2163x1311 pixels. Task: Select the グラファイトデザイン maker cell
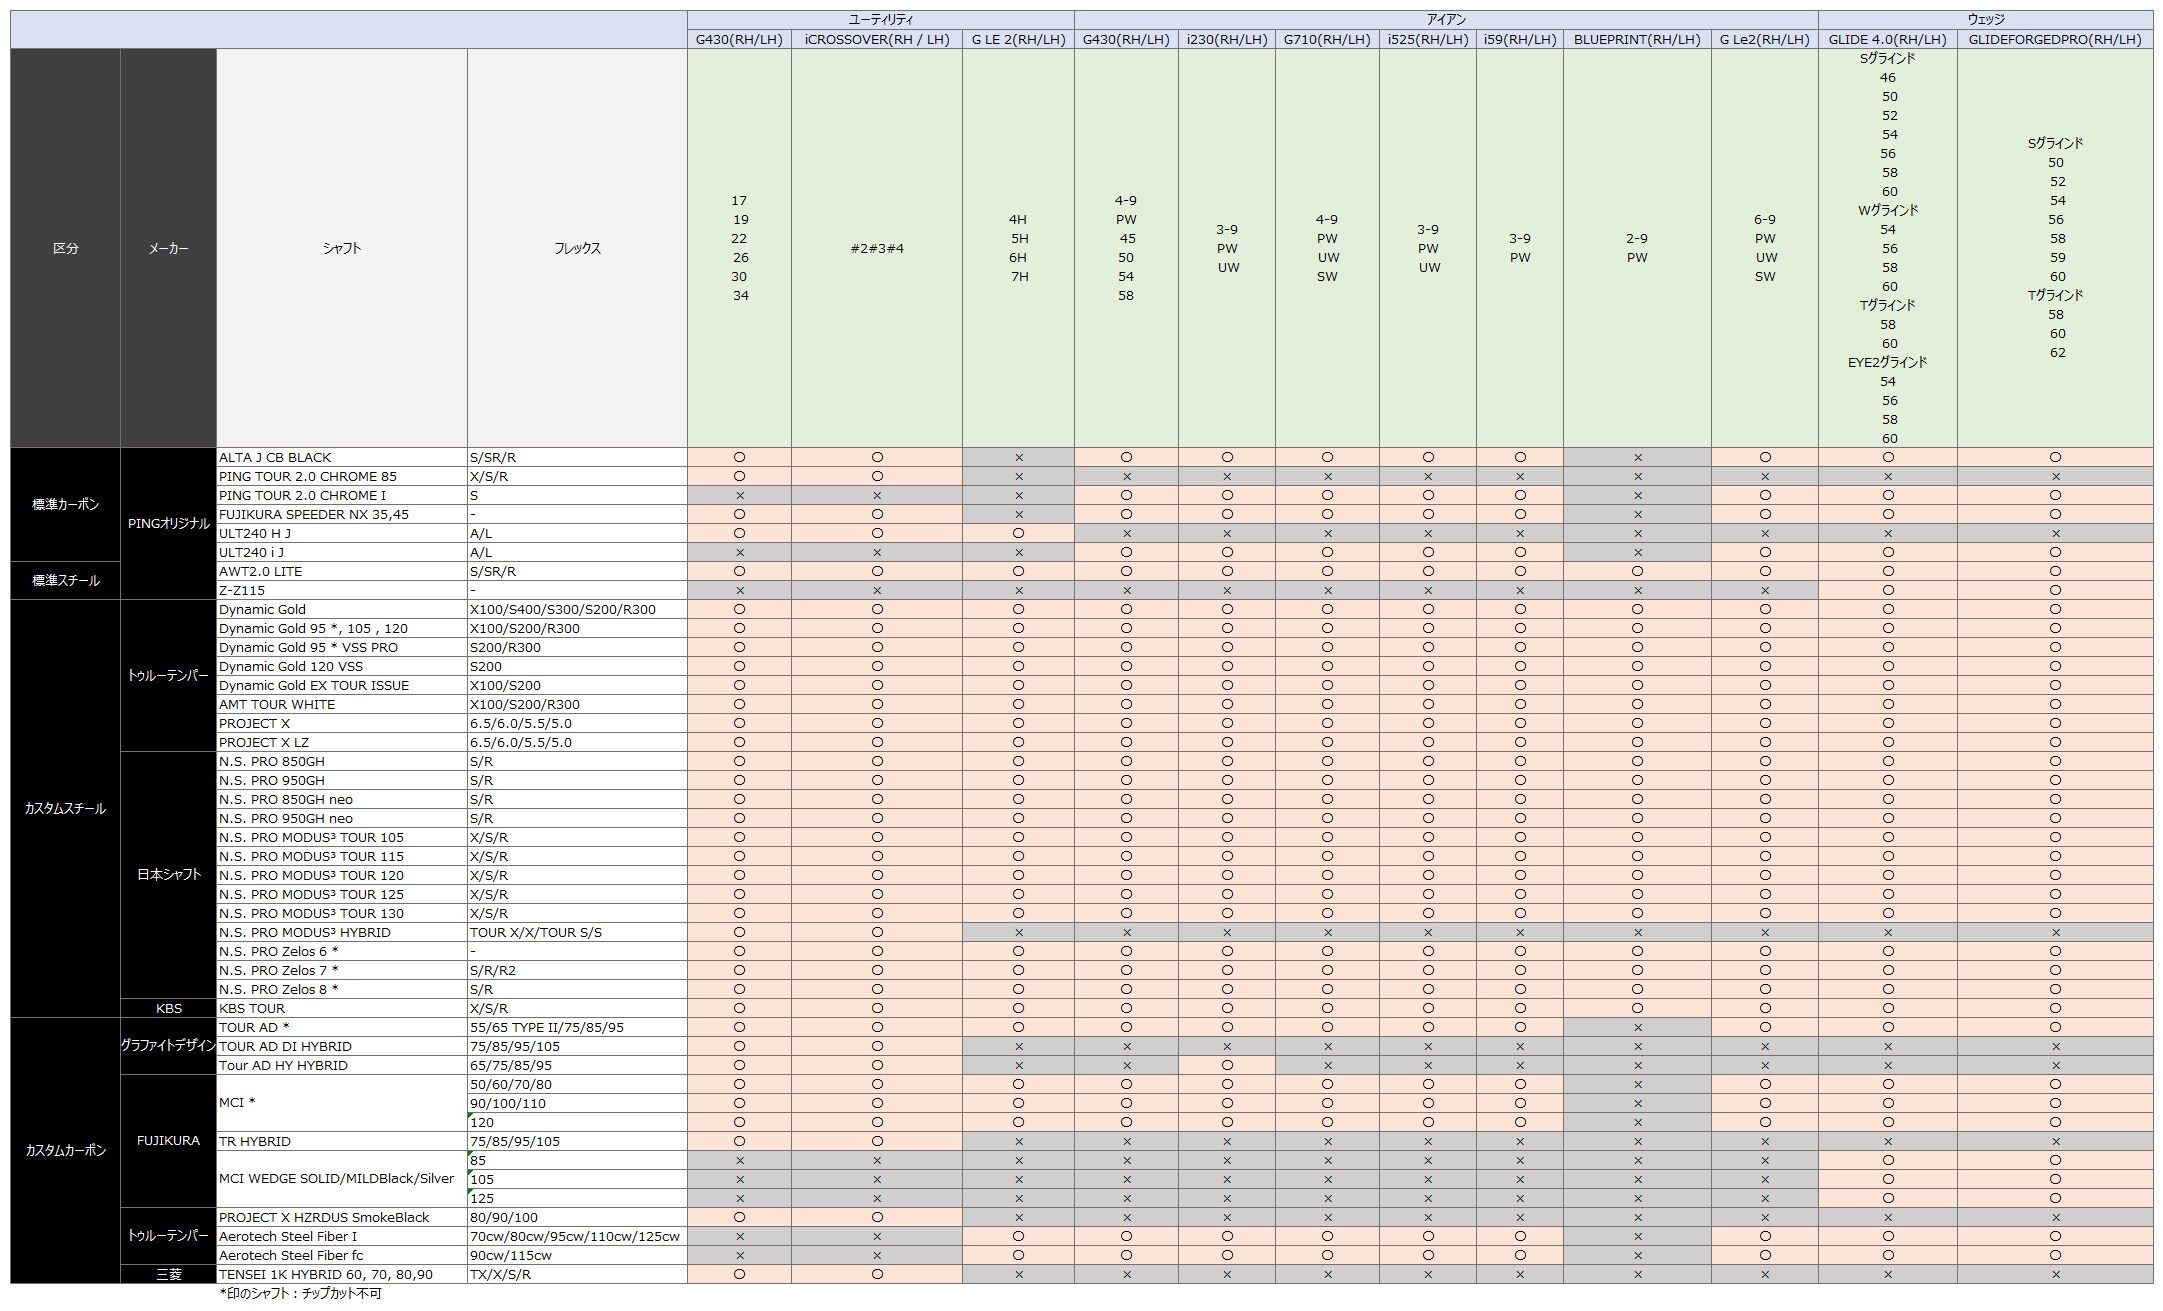[169, 1046]
